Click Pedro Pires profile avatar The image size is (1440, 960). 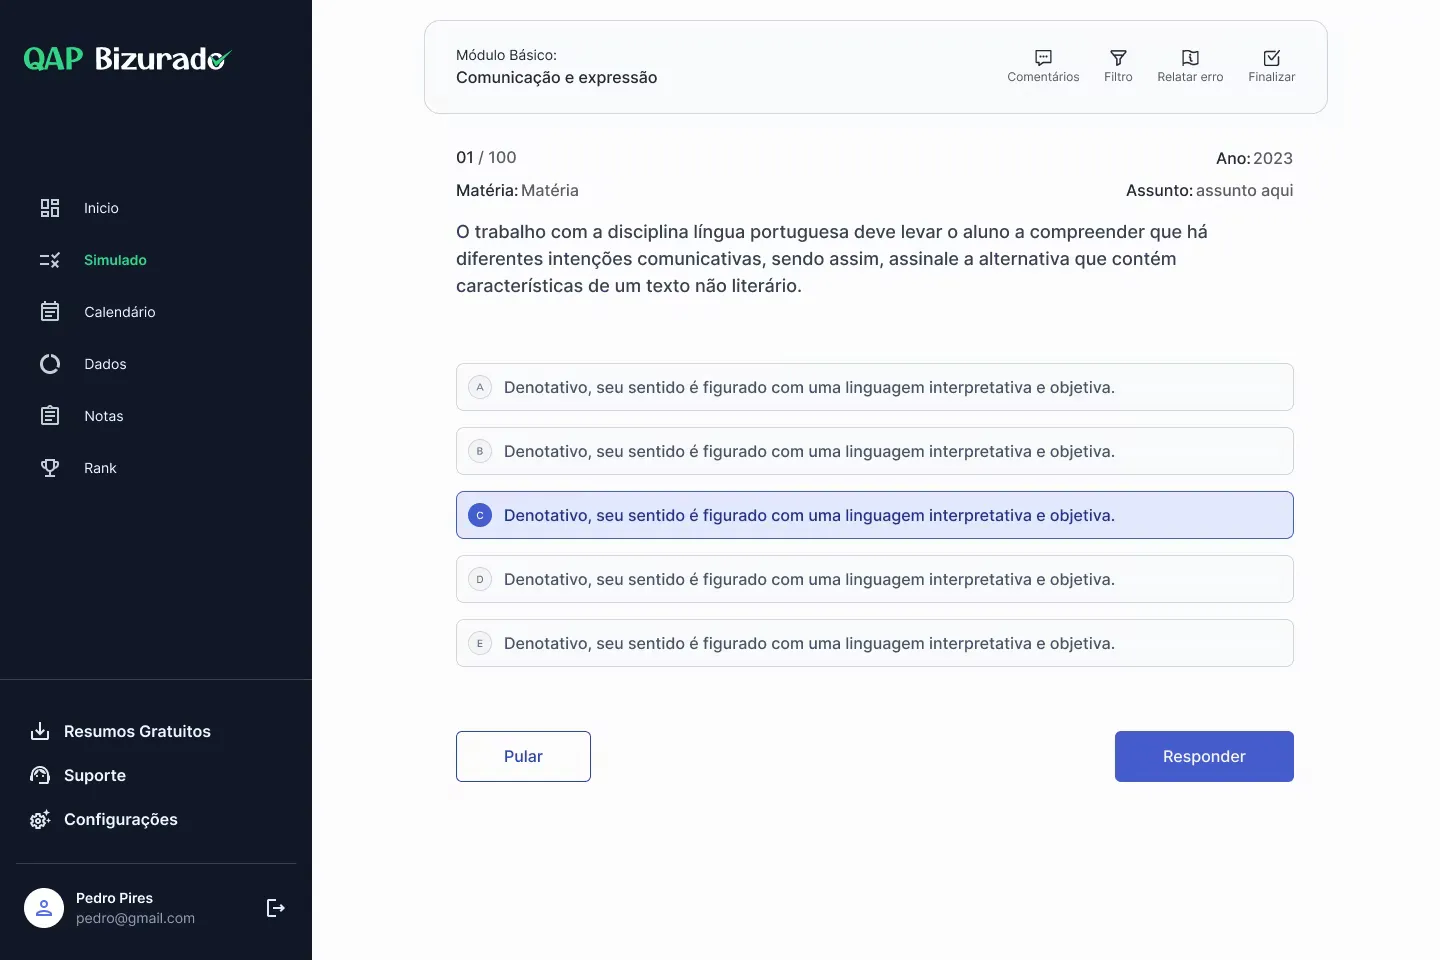point(44,908)
